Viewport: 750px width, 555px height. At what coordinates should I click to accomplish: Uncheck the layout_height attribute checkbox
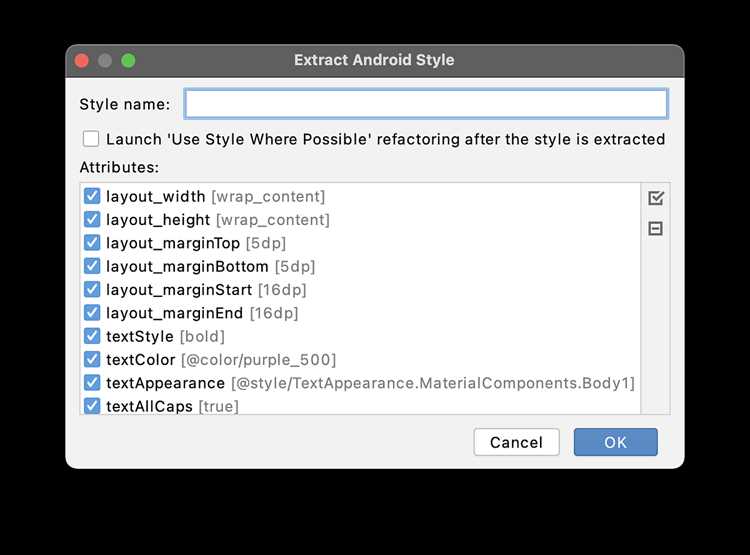[92, 220]
